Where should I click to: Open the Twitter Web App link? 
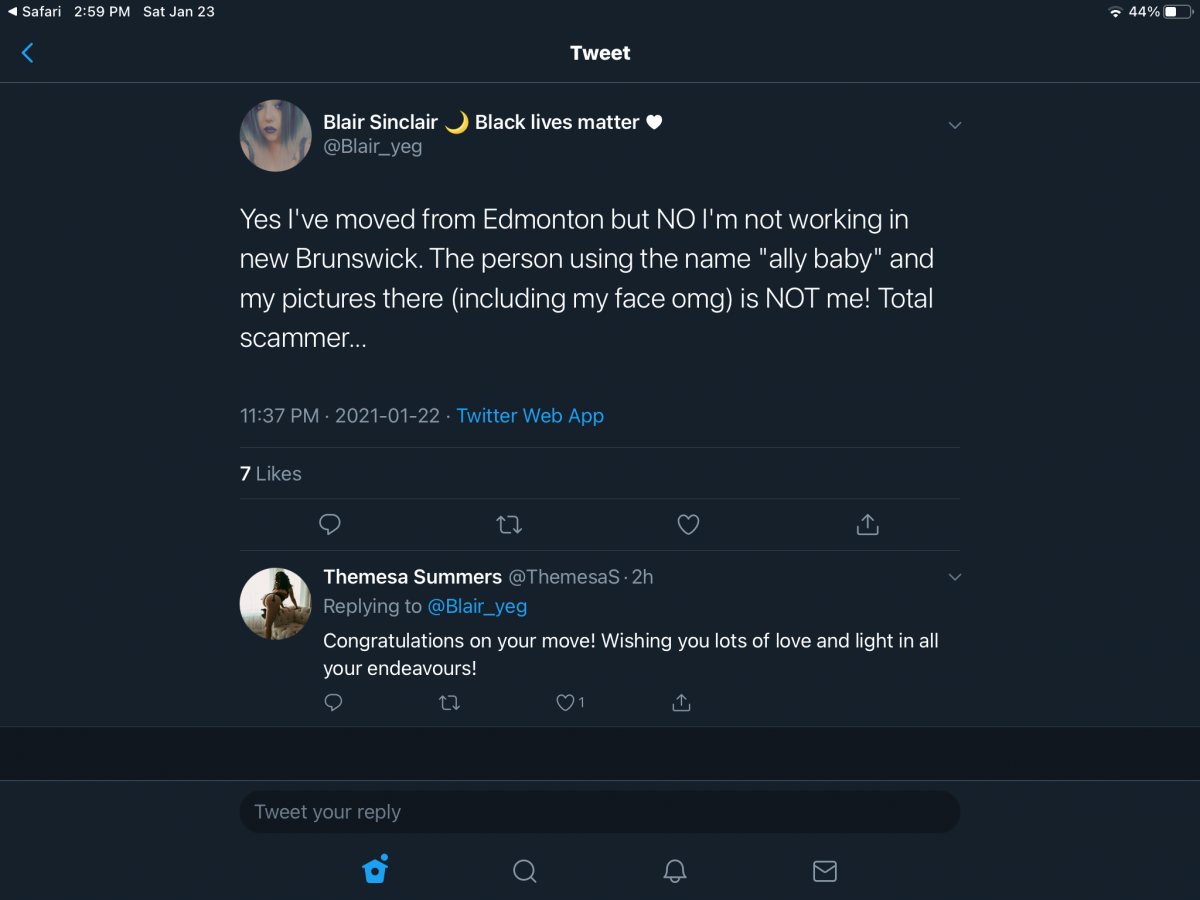coord(530,416)
